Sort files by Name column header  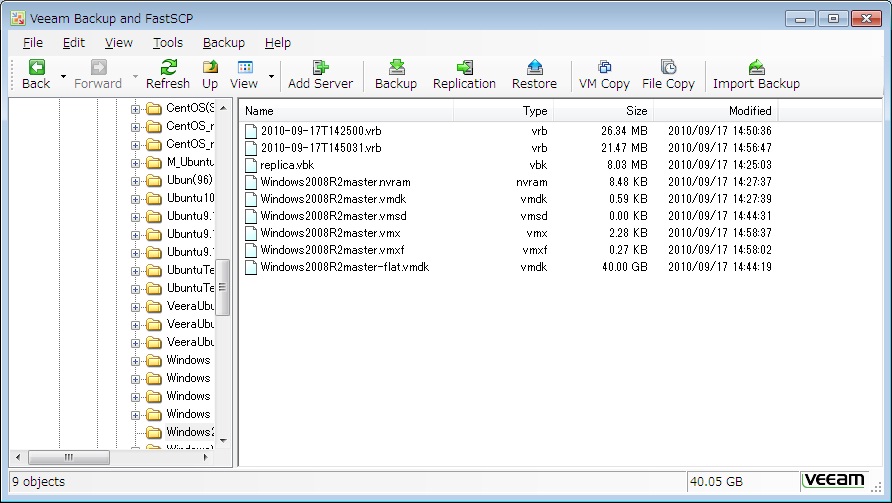click(346, 111)
